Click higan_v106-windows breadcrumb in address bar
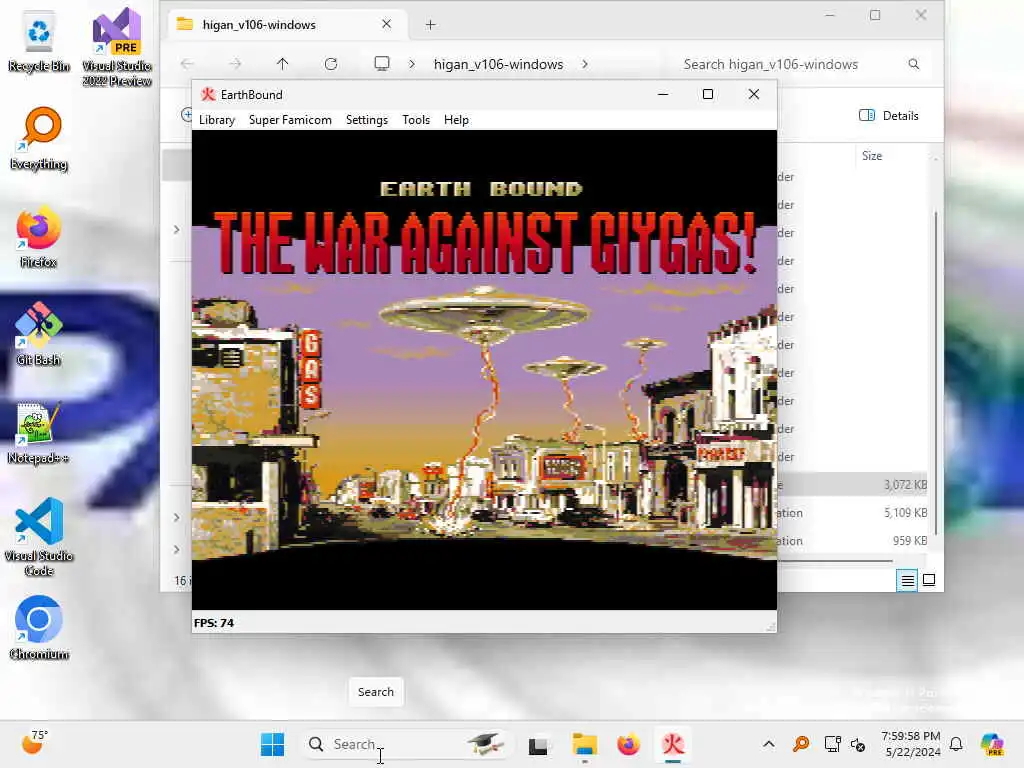This screenshot has height=768, width=1024. pyautogui.click(x=498, y=64)
